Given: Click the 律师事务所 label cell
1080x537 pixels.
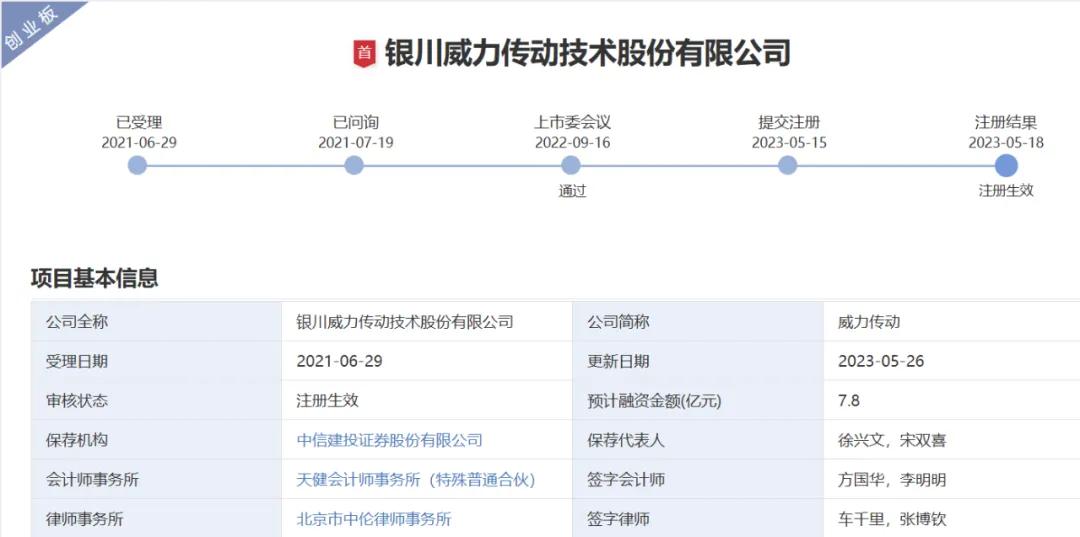Looking at the screenshot, I should (156, 519).
